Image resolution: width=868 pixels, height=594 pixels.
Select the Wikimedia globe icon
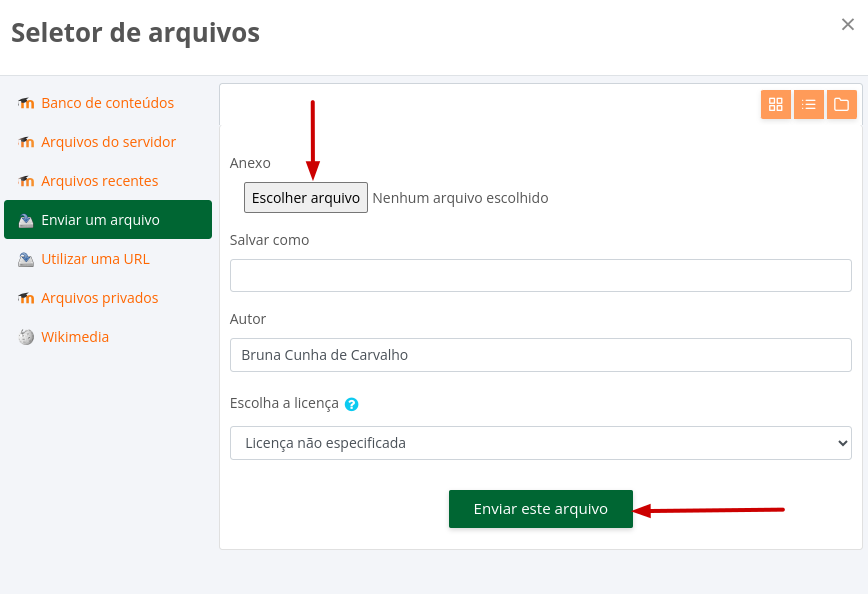(x=26, y=337)
